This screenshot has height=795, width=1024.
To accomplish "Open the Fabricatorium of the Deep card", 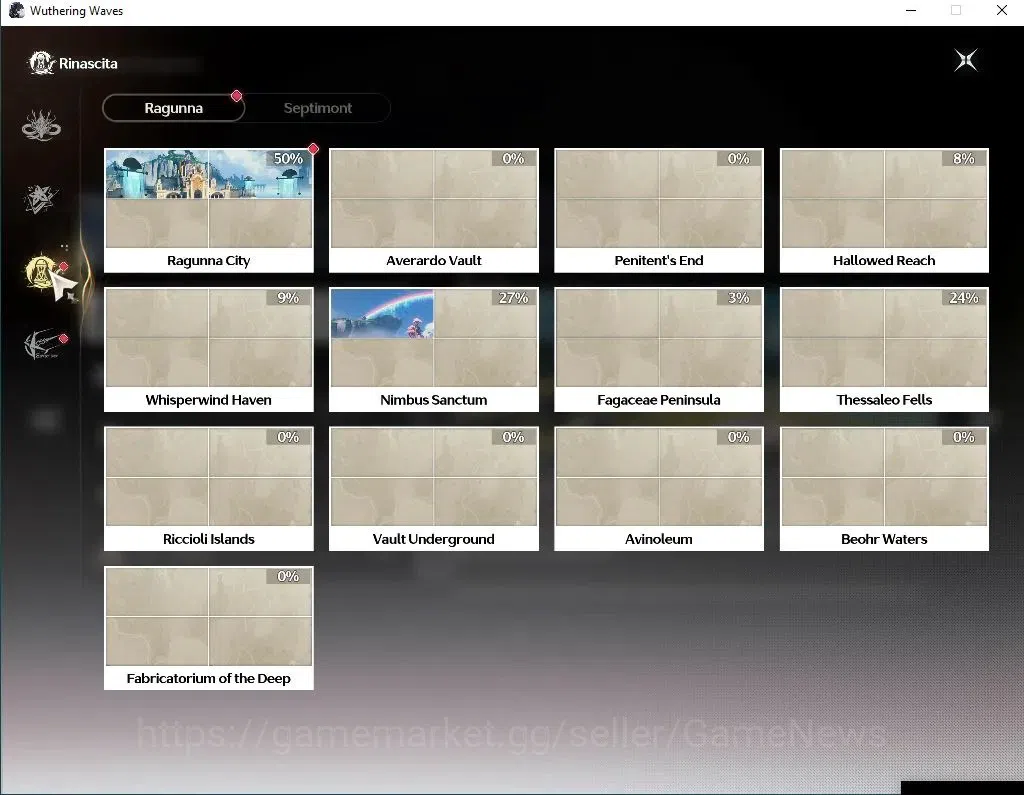I will (209, 628).
